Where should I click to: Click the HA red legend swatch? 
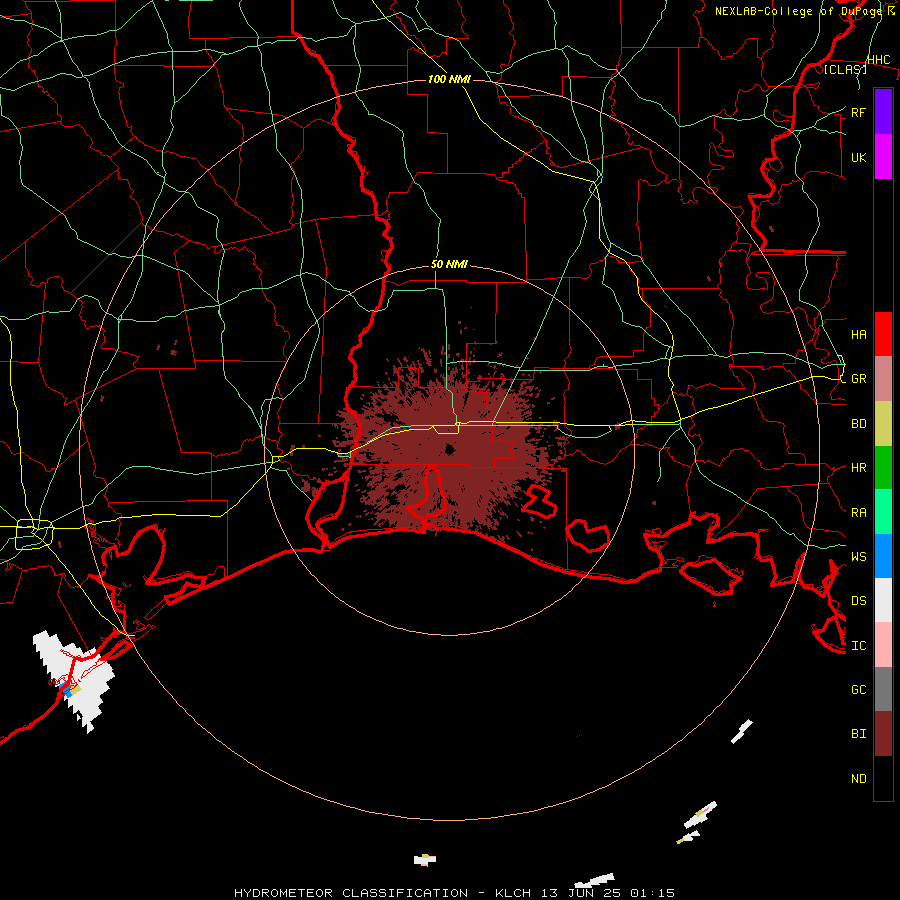tap(883, 334)
